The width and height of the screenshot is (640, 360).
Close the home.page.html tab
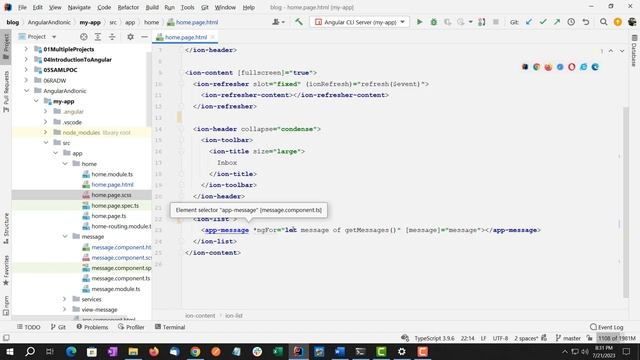click(213, 37)
